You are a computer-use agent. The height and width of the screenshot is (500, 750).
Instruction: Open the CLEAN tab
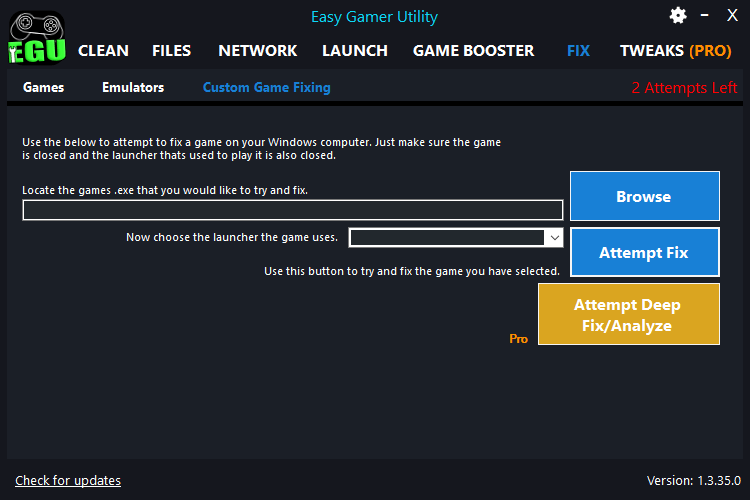click(103, 51)
